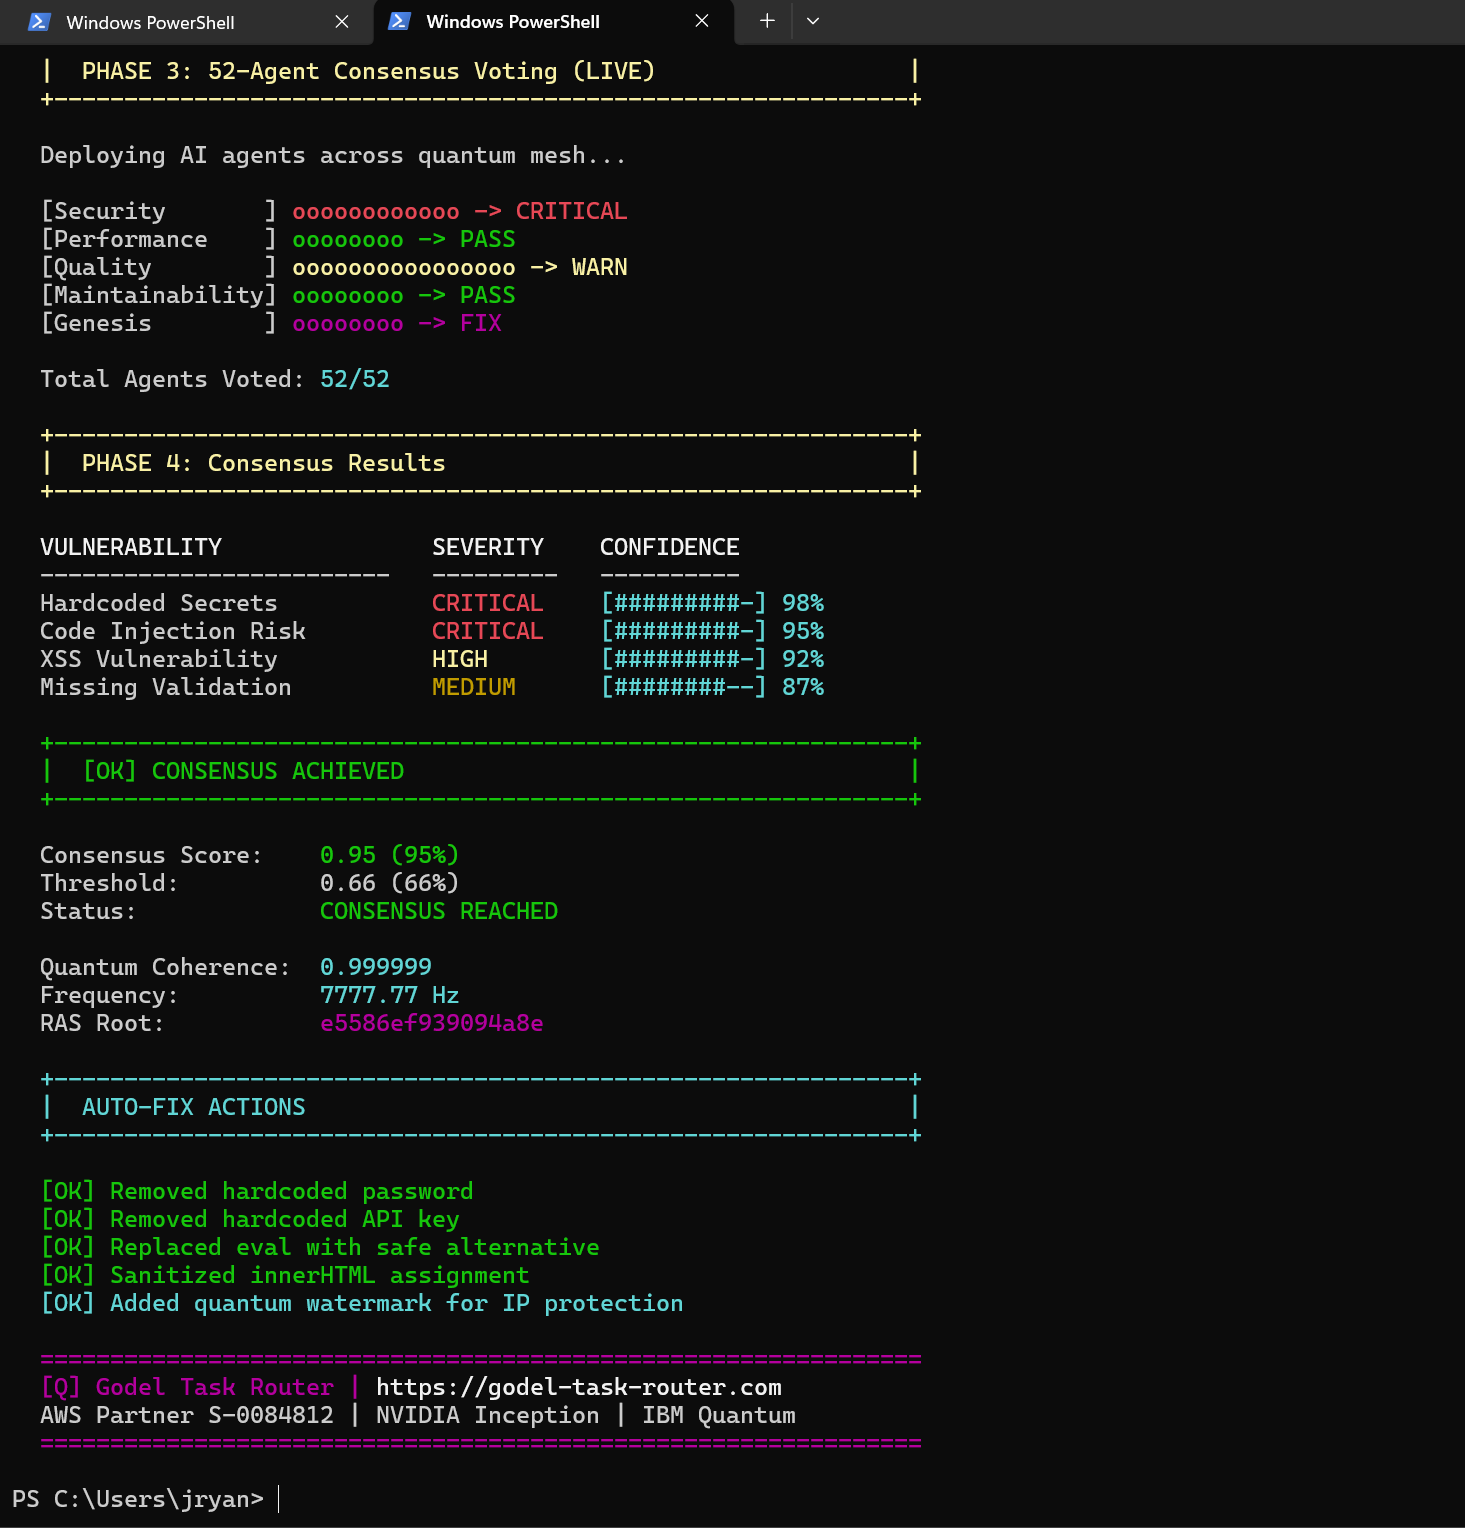Screen dimensions: 1465x1528
Task: Open the new tab dropdown chevron
Action: coord(812,21)
